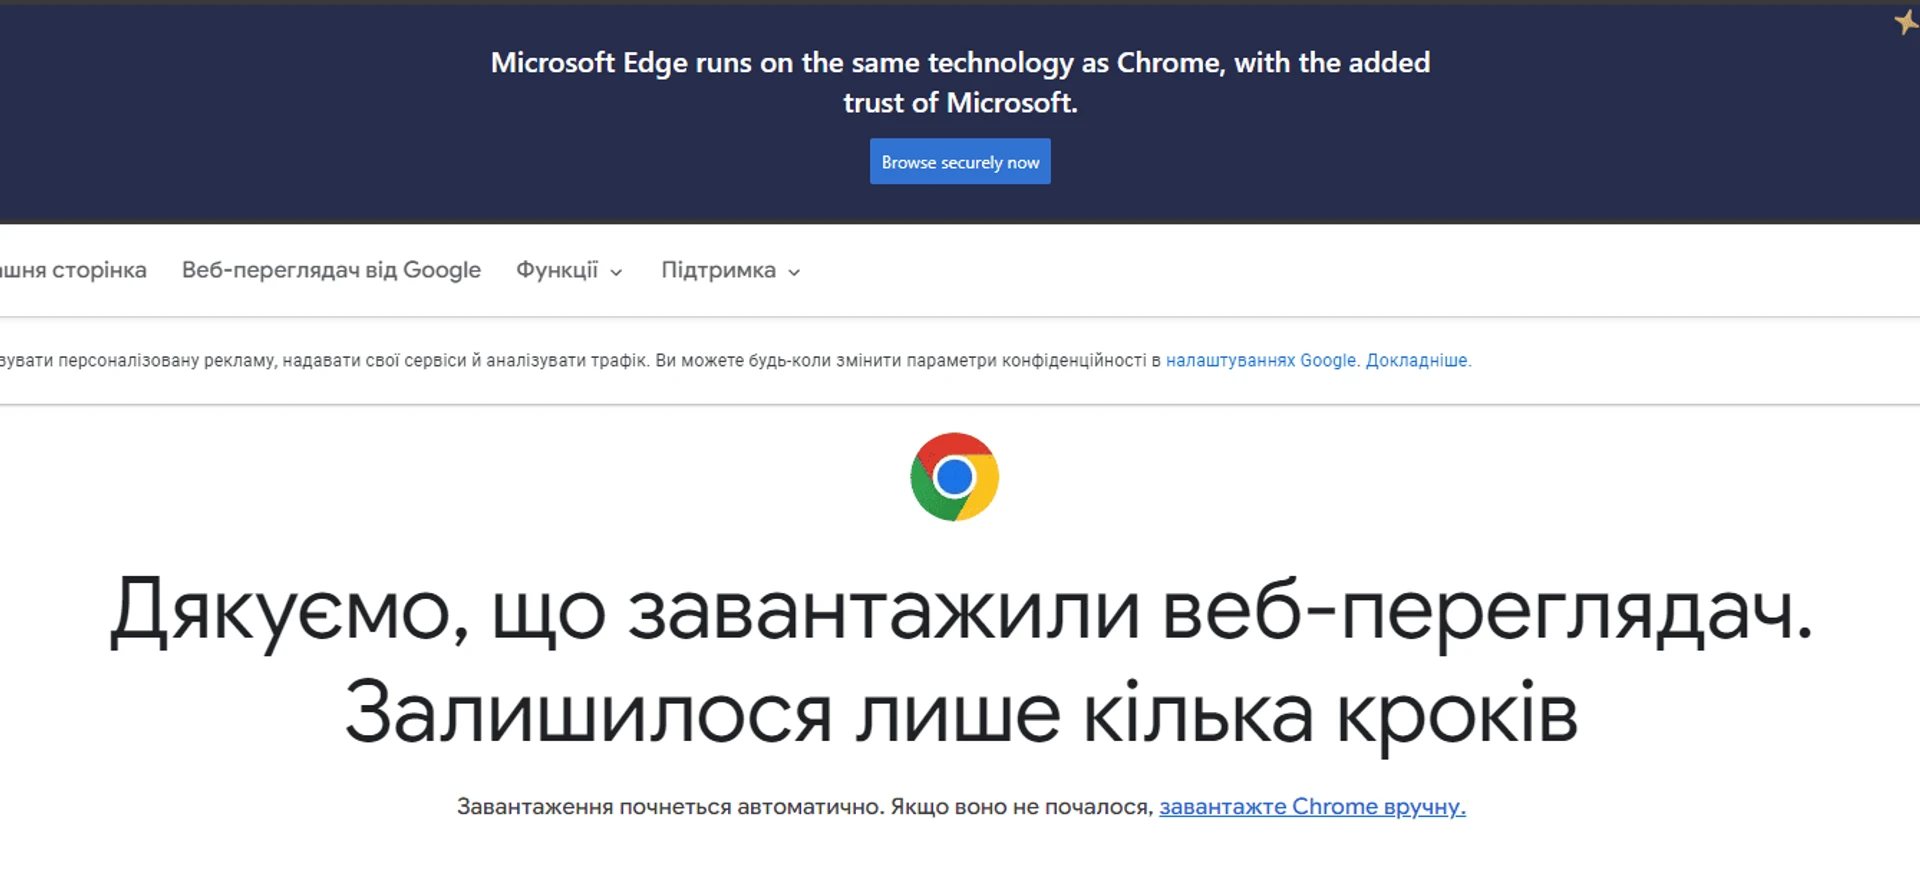
Task: Click the gold sparkle icon in banner corner
Action: (x=1906, y=22)
